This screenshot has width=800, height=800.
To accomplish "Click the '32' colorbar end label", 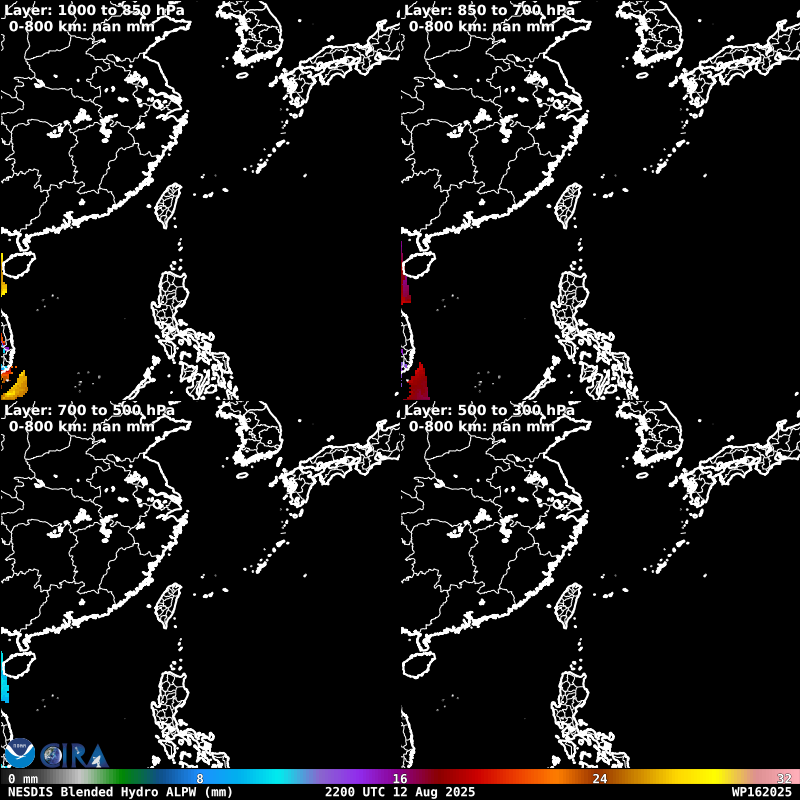I will click(x=784, y=779).
